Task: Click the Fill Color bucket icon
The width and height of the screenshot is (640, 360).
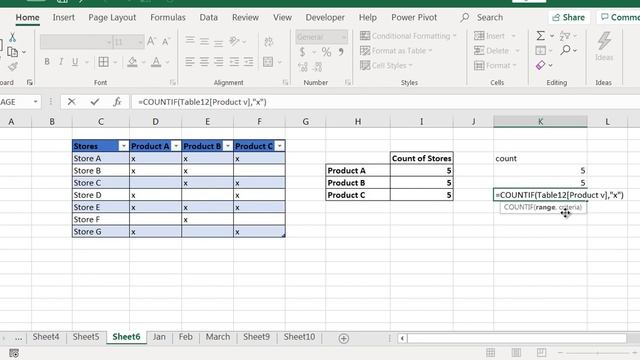Action: [x=132, y=62]
